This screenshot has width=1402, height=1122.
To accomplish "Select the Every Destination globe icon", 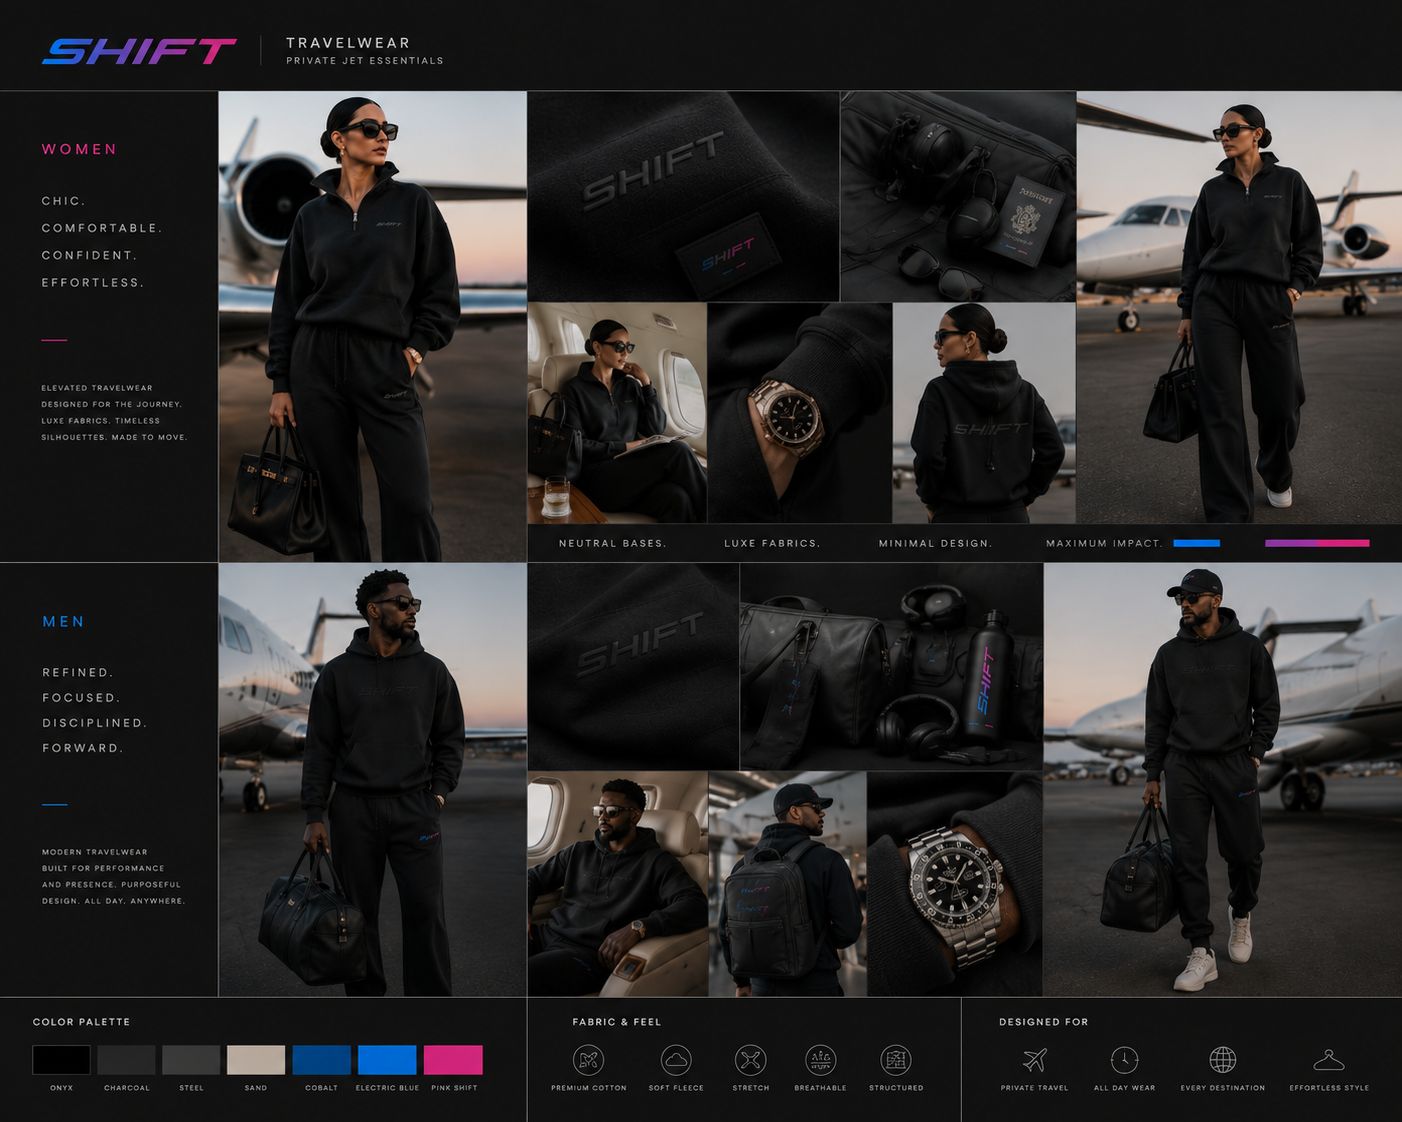I will pos(1222,1060).
